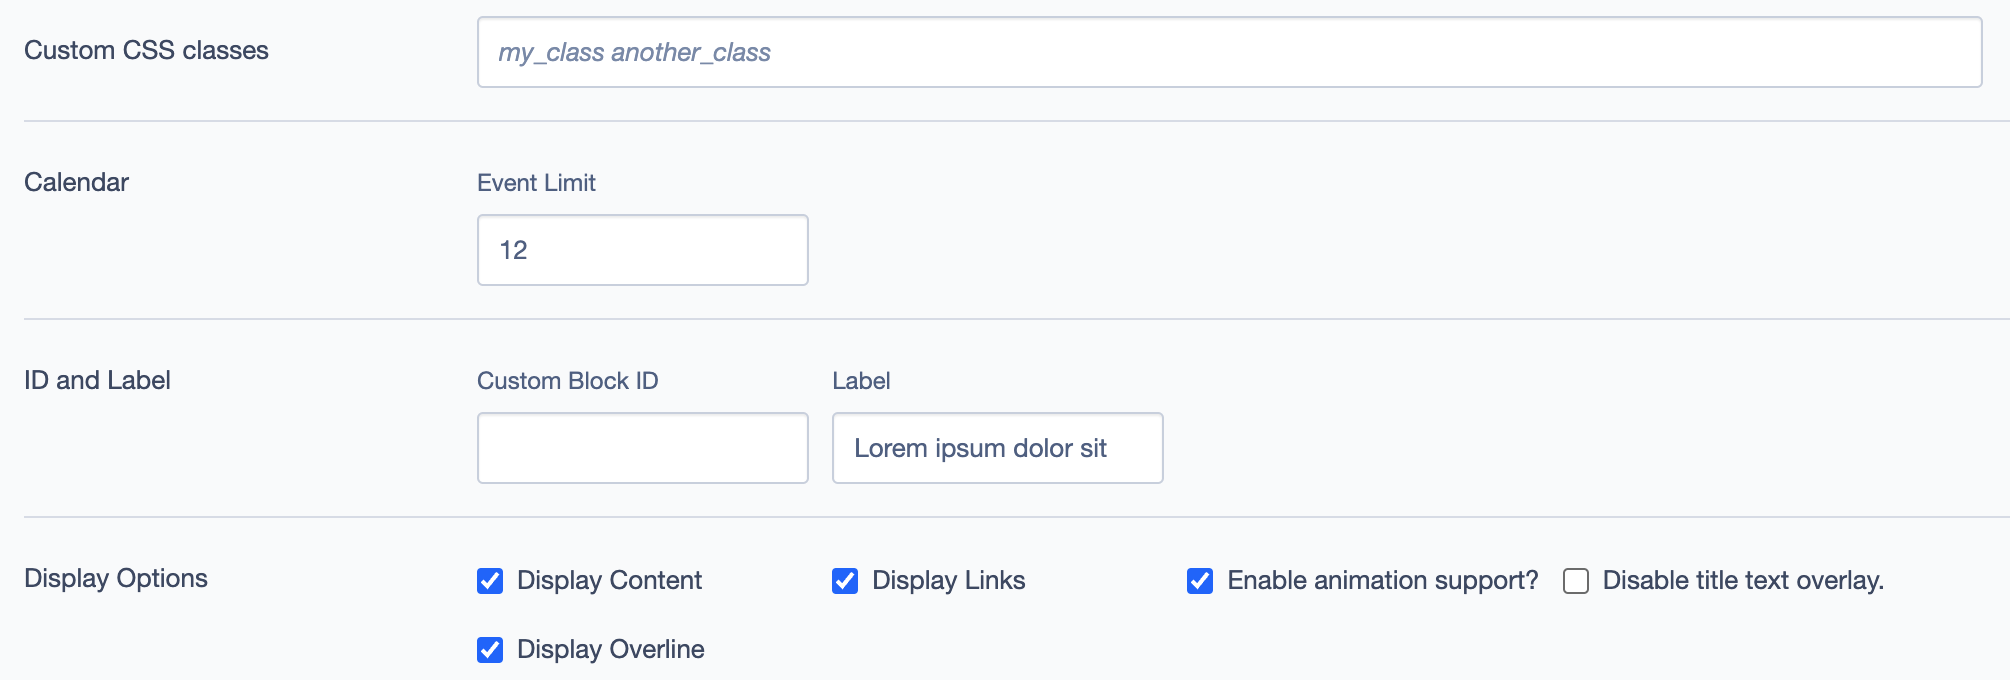Enable the Disable title text overlay checkbox
The image size is (2010, 680).
(1576, 580)
